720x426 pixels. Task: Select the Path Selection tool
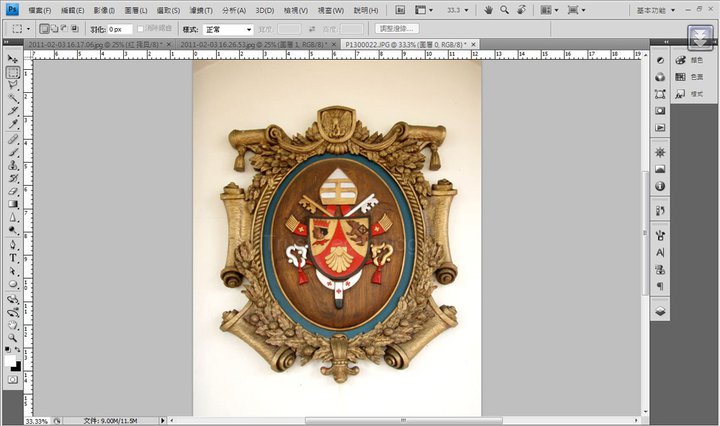pyautogui.click(x=13, y=271)
